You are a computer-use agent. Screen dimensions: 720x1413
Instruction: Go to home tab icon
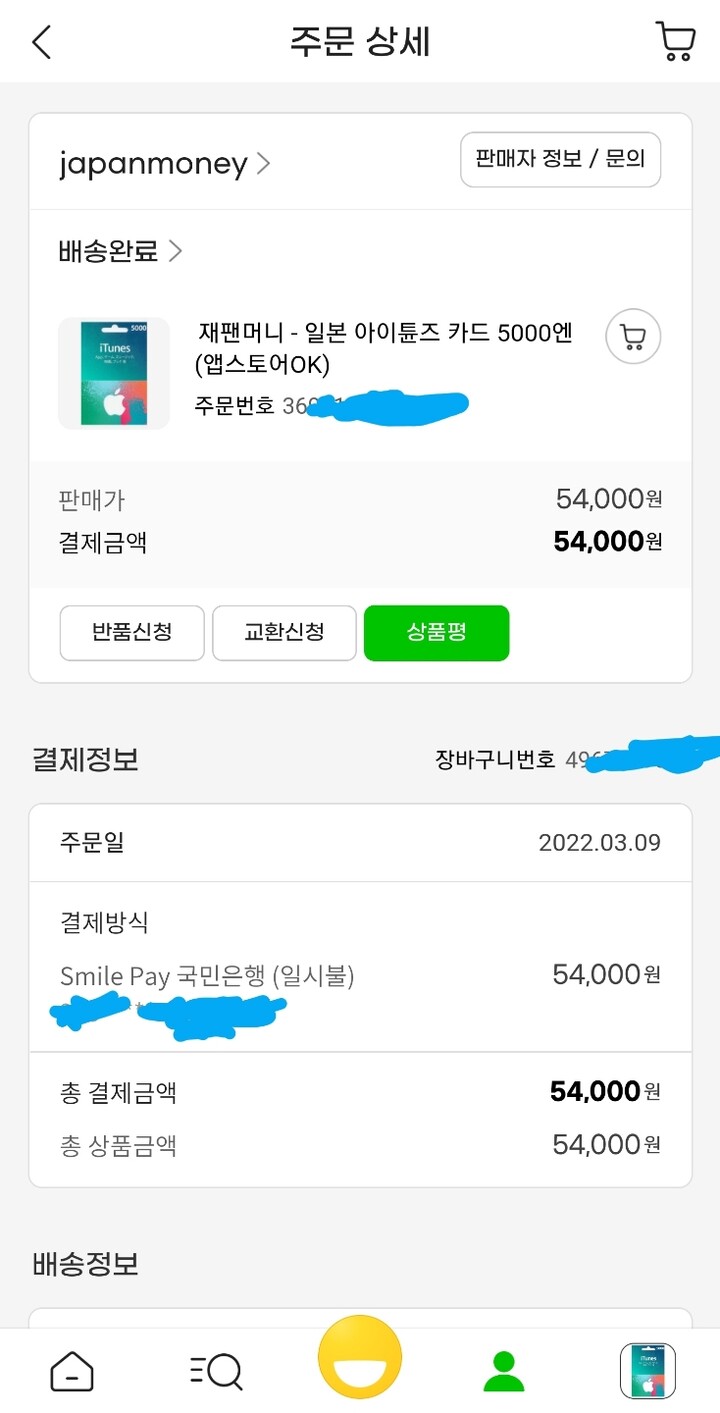click(72, 1370)
